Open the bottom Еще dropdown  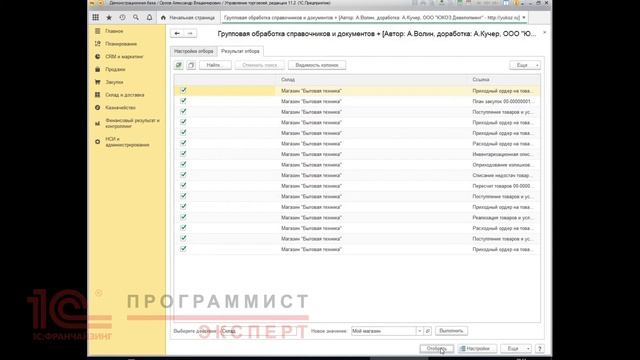[516, 349]
